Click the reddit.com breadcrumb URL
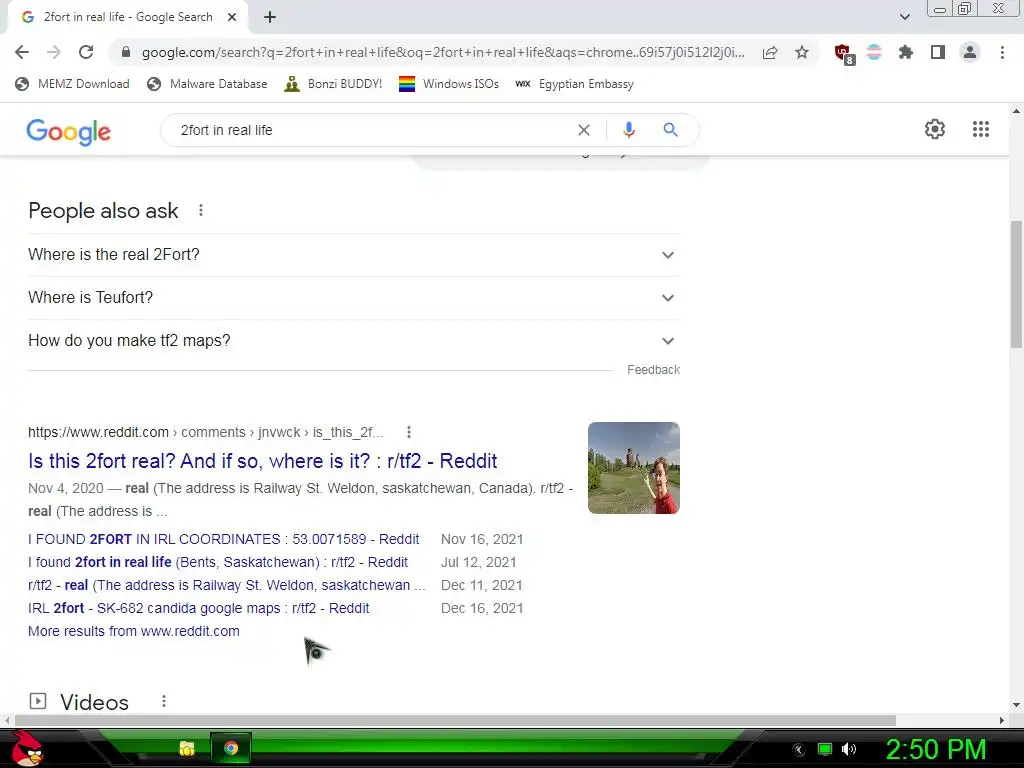1024x768 pixels. [x=205, y=432]
